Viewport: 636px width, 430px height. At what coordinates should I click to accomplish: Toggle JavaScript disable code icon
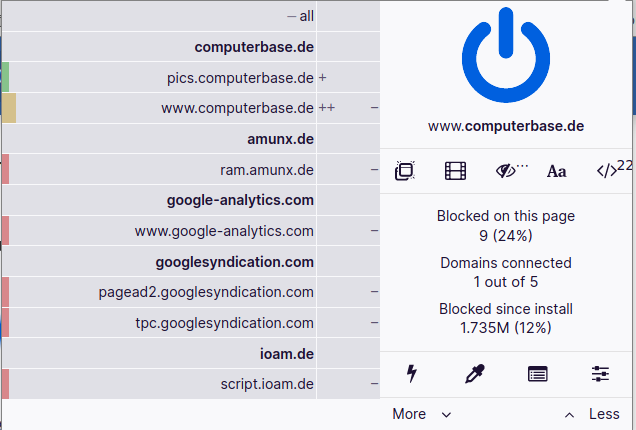(x=607, y=171)
